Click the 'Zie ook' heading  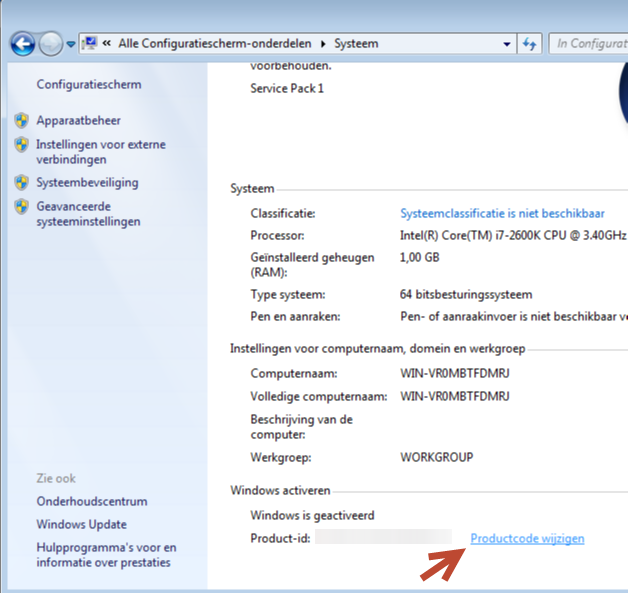click(x=56, y=478)
